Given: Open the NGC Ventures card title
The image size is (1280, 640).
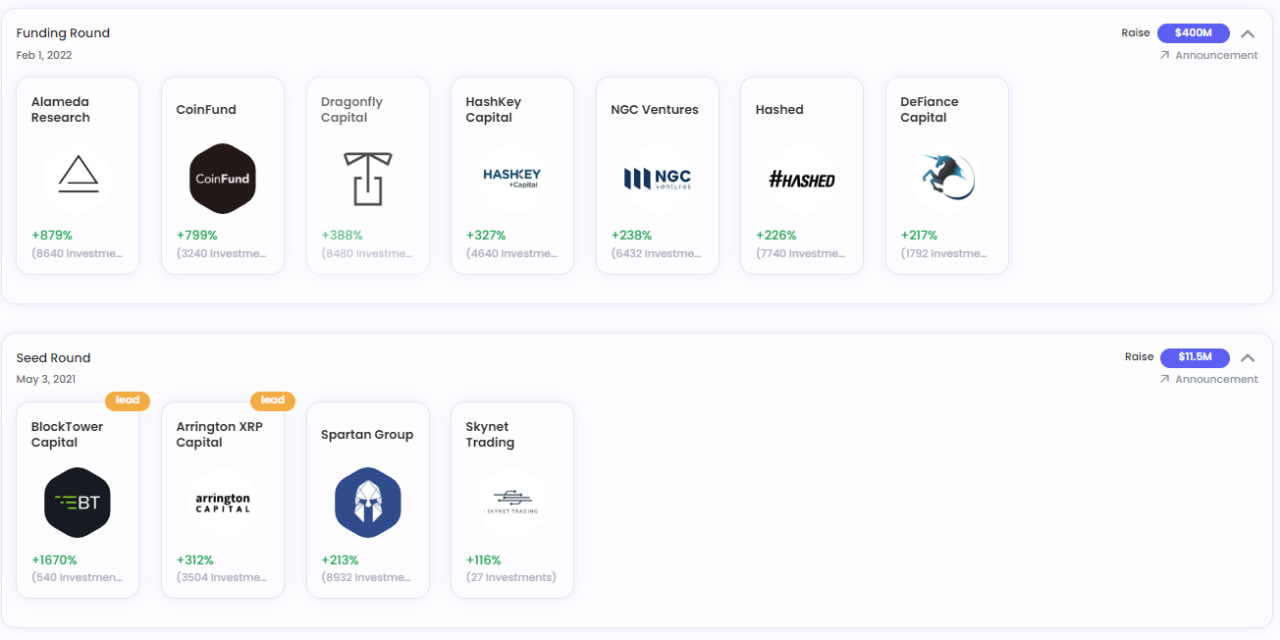Looking at the screenshot, I should coord(655,110).
